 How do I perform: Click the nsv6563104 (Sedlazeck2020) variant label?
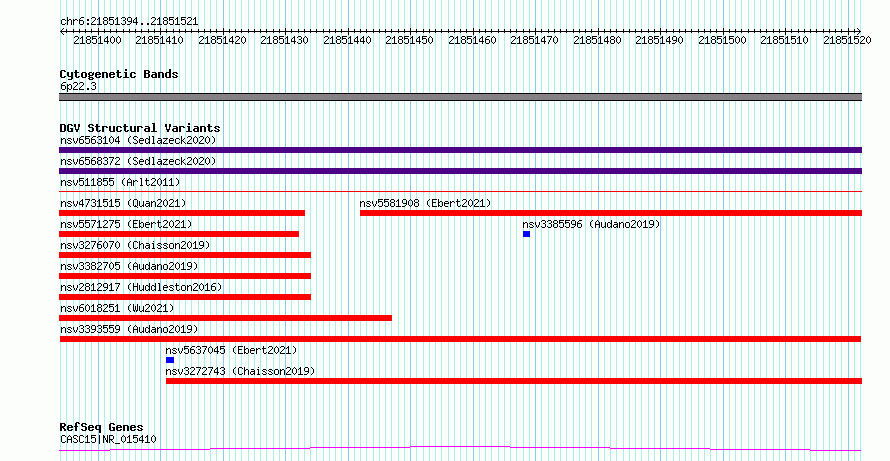(138, 140)
